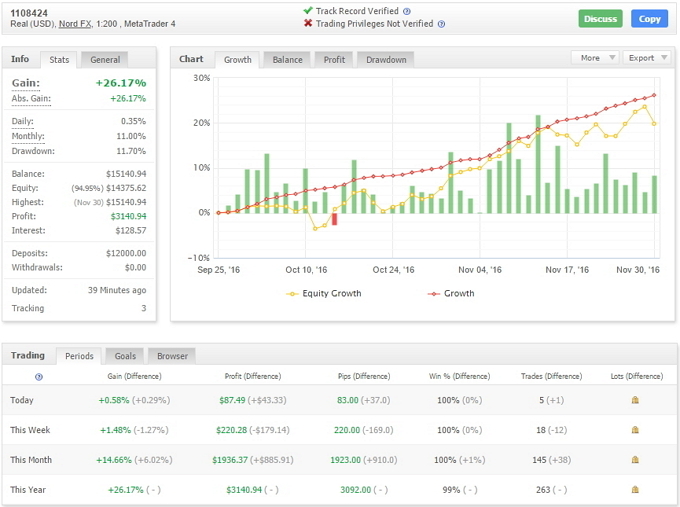Click the last yellow Equity Growth point
680x507 pixels.
point(654,124)
